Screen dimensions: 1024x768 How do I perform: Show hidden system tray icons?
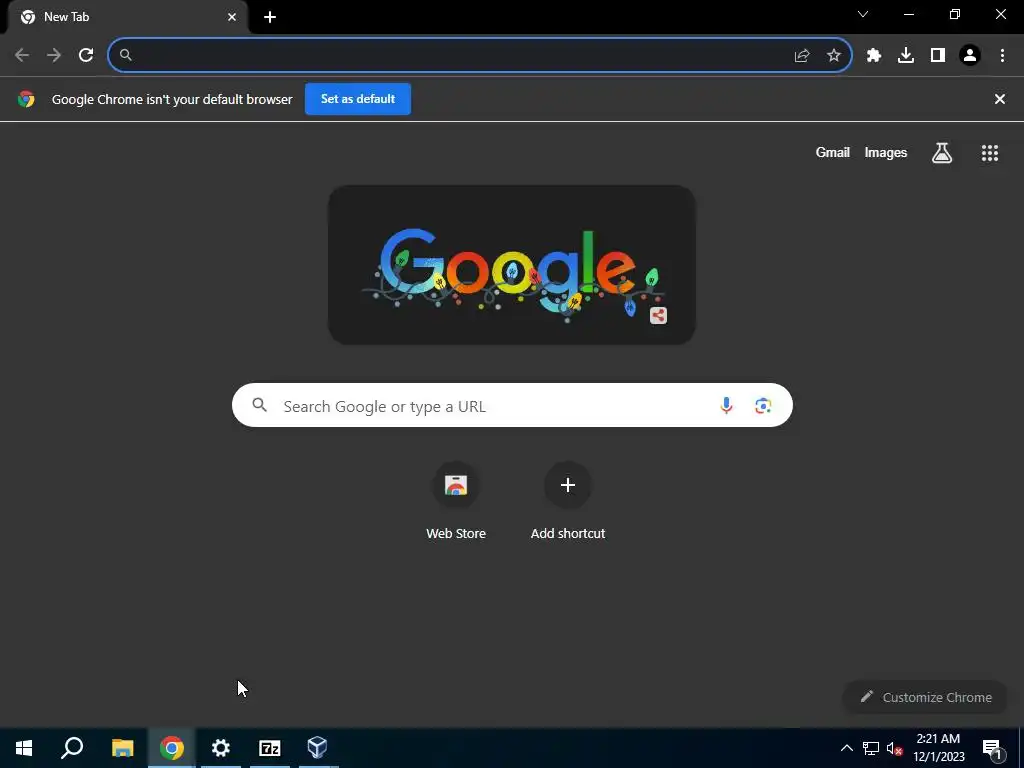point(846,748)
